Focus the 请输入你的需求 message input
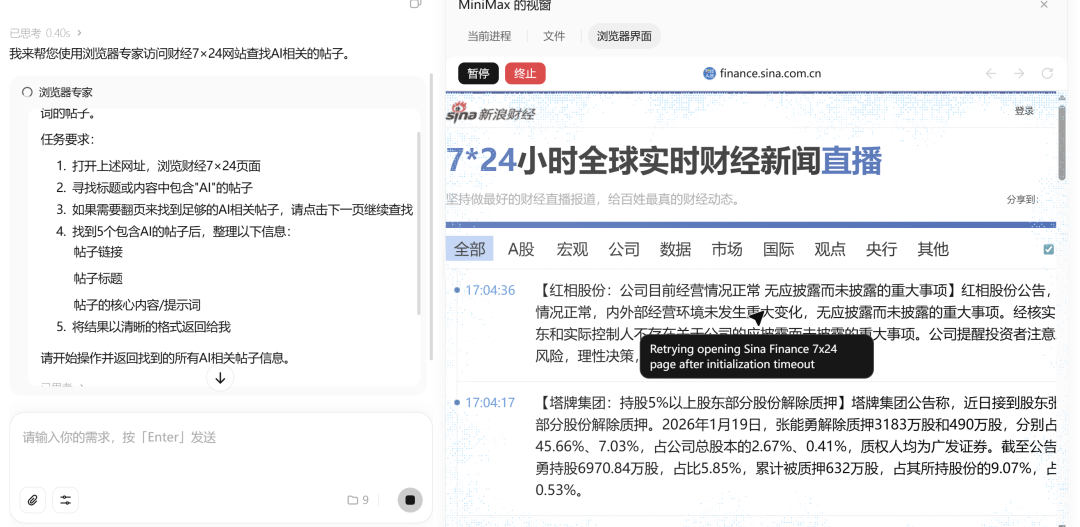Image resolution: width=1080 pixels, height=527 pixels. 220,437
